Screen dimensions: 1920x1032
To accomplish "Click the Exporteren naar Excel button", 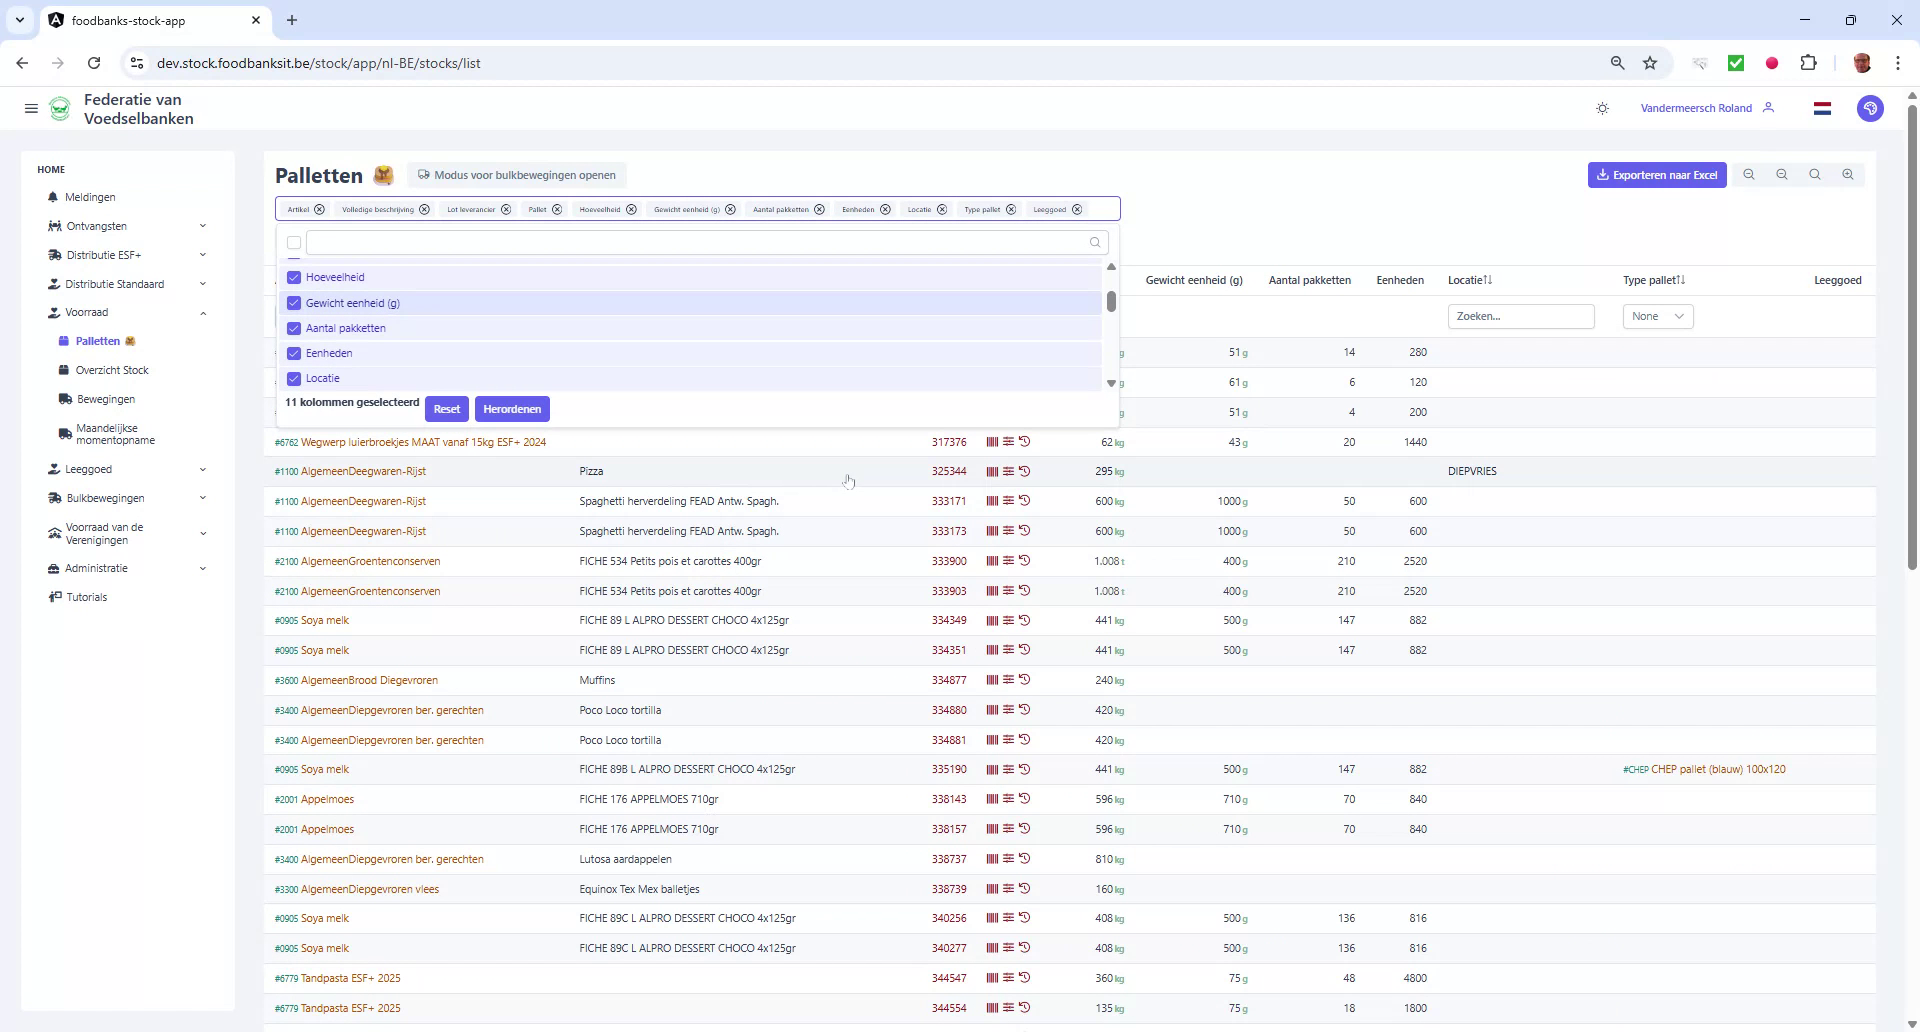I will click(x=1656, y=174).
